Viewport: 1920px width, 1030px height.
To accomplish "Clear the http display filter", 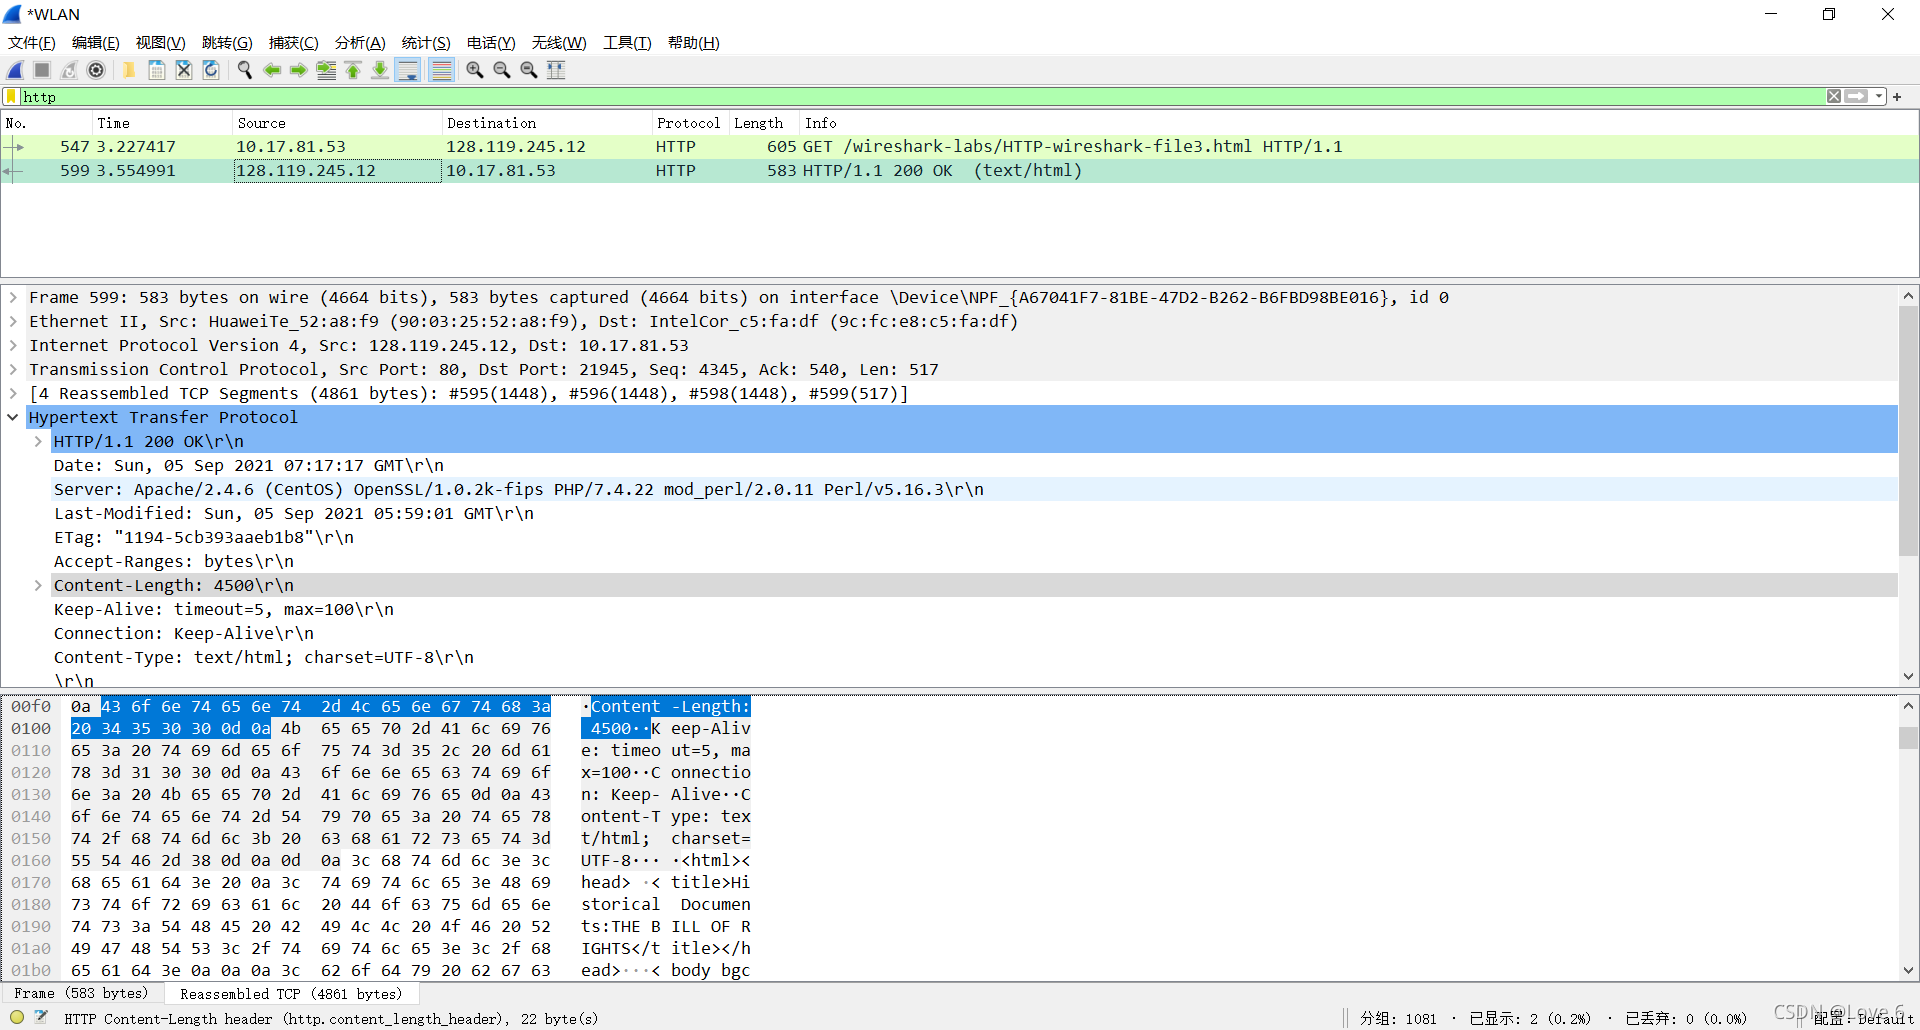I will pos(1834,97).
